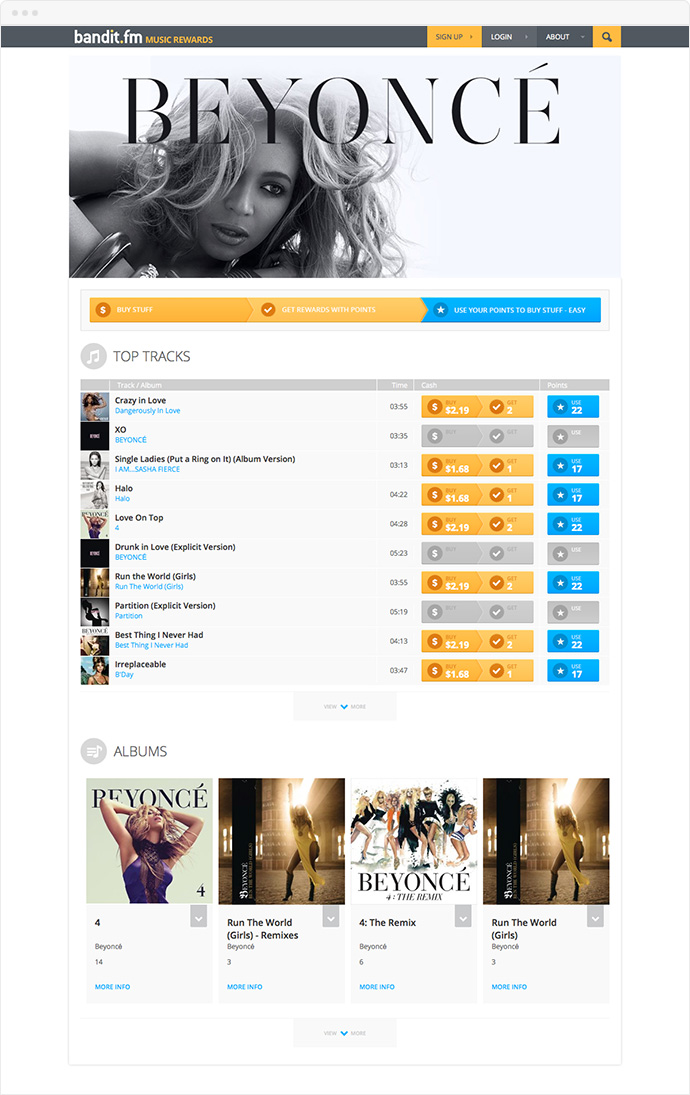The height and width of the screenshot is (1095, 690).
Task: Use 22 points for Love On Top
Action: [x=573, y=524]
